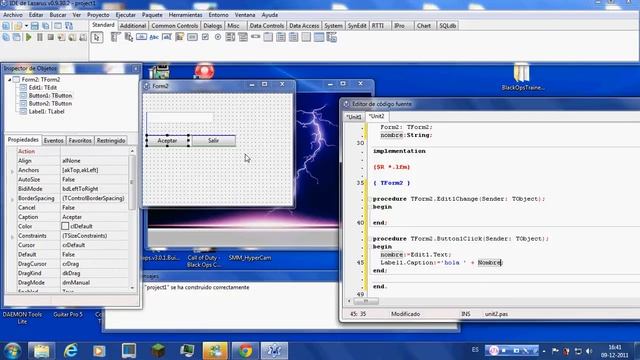Screen dimensions: 640x360
Task: Open the Archivo menu
Action: point(13,15)
